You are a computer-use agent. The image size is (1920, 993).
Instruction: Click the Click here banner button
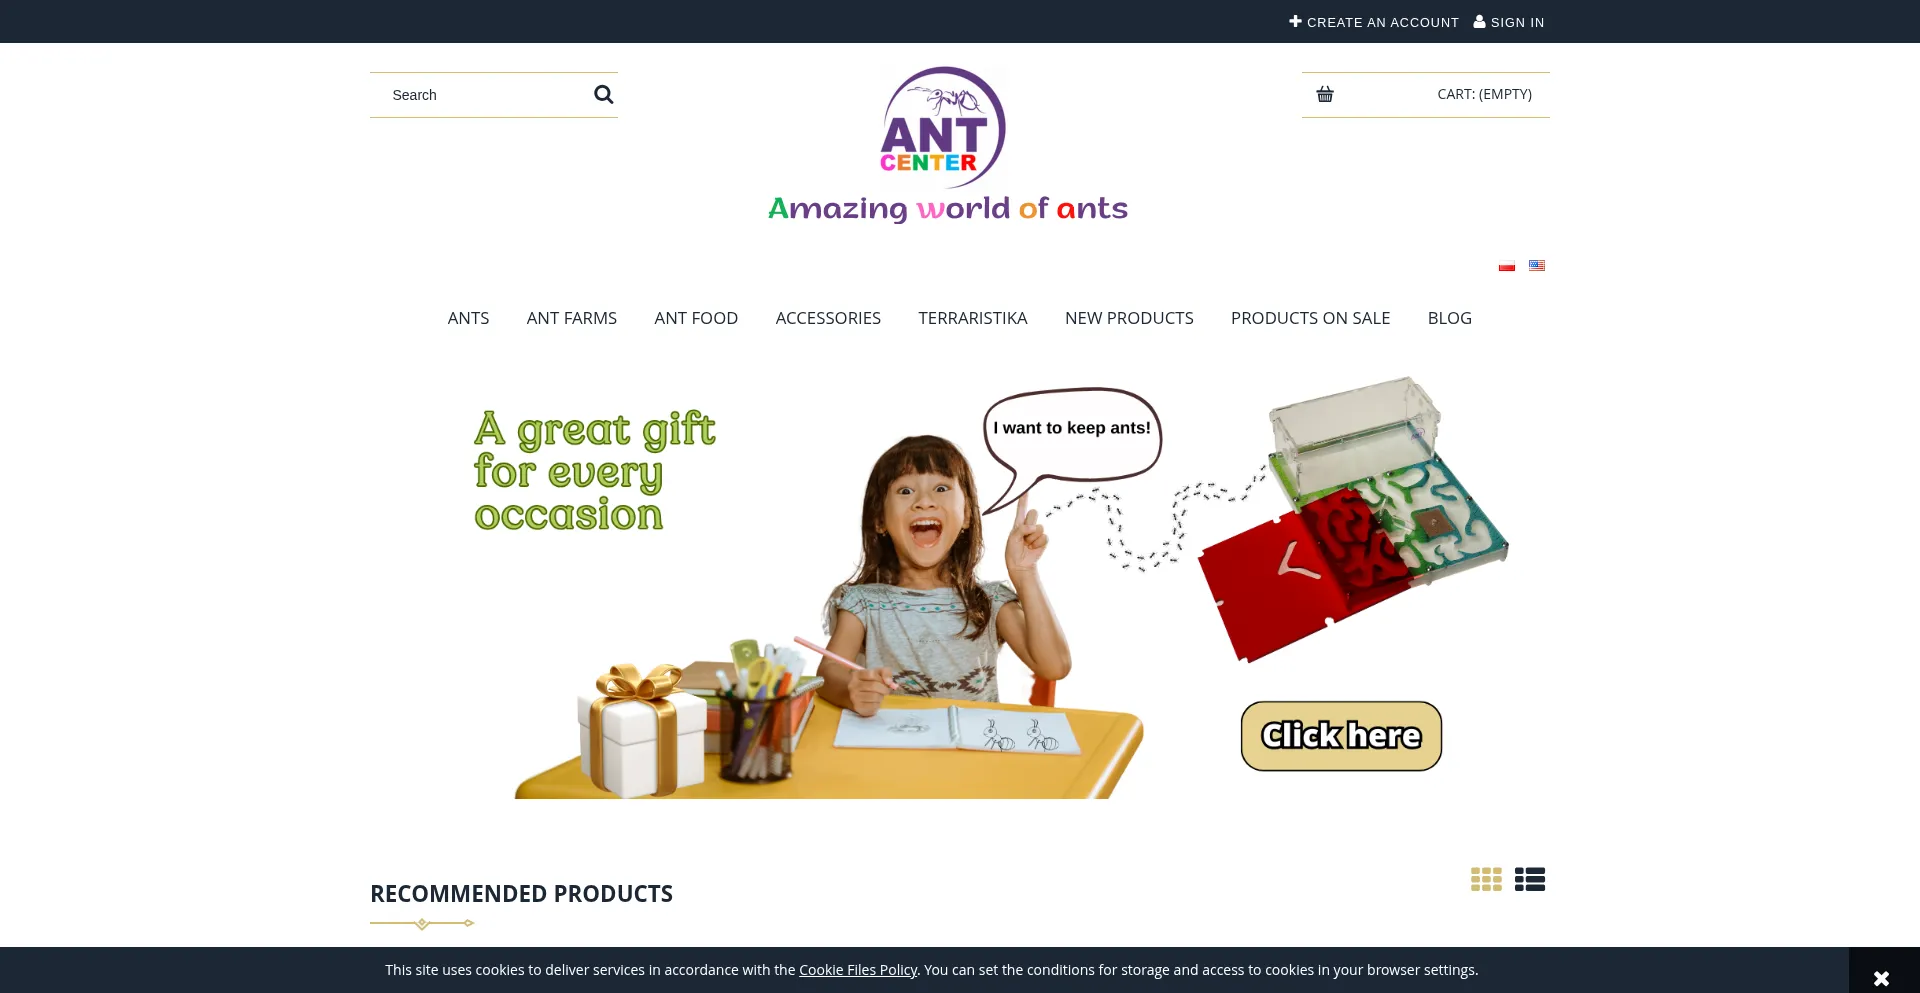point(1341,736)
